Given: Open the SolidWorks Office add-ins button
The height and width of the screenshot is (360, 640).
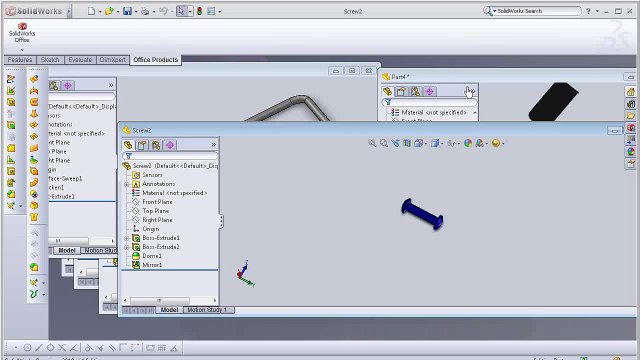Looking at the screenshot, I should [x=22, y=33].
